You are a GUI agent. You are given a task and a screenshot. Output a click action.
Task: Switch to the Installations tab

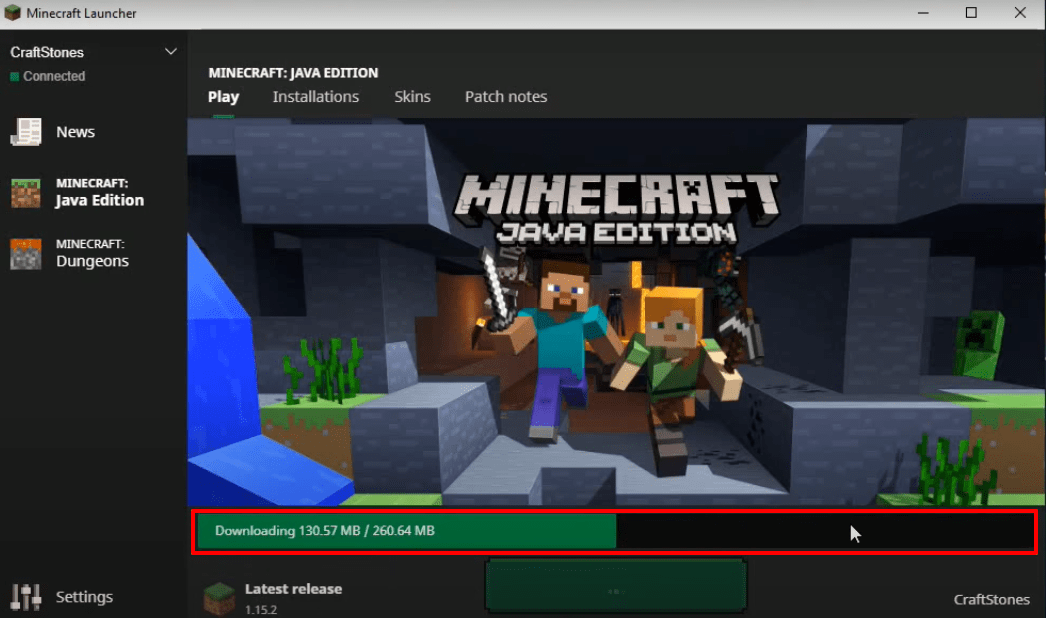tap(316, 97)
